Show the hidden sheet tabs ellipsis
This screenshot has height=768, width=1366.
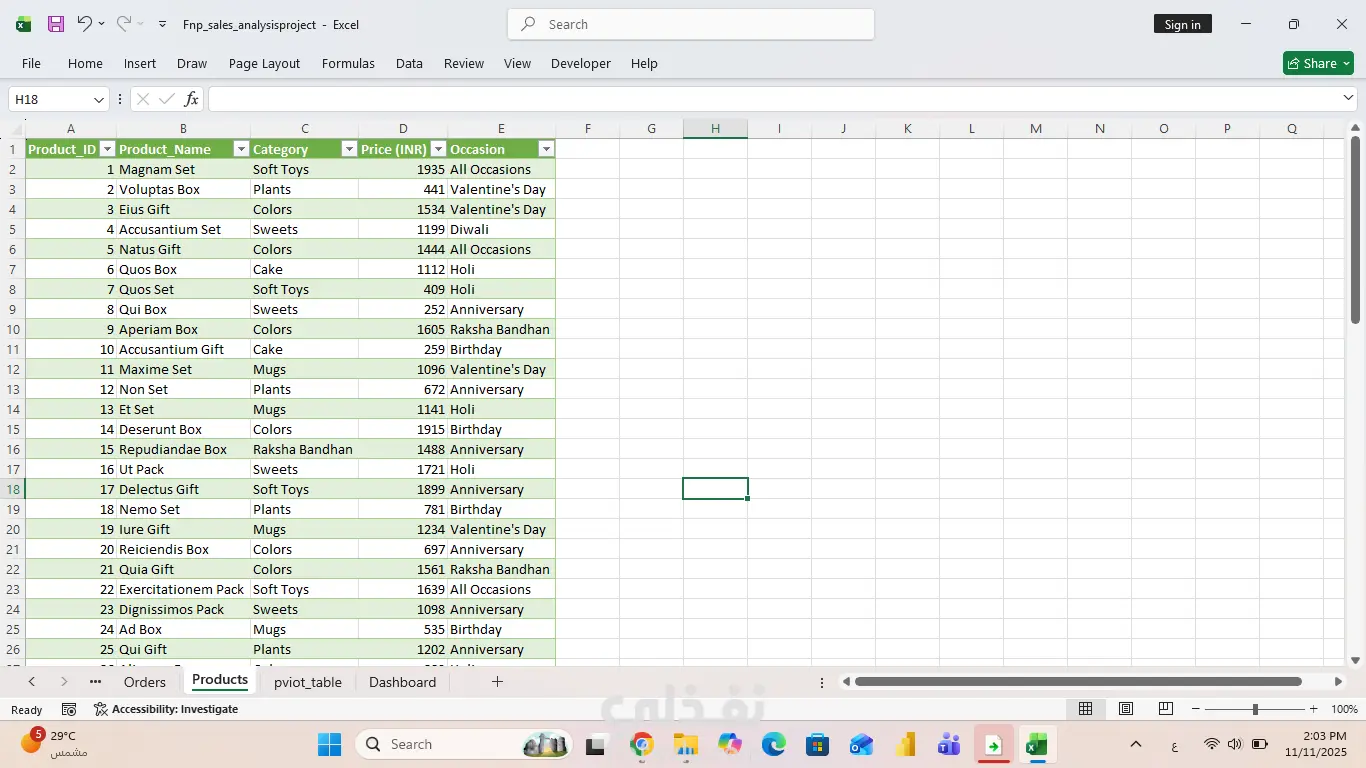pos(95,682)
